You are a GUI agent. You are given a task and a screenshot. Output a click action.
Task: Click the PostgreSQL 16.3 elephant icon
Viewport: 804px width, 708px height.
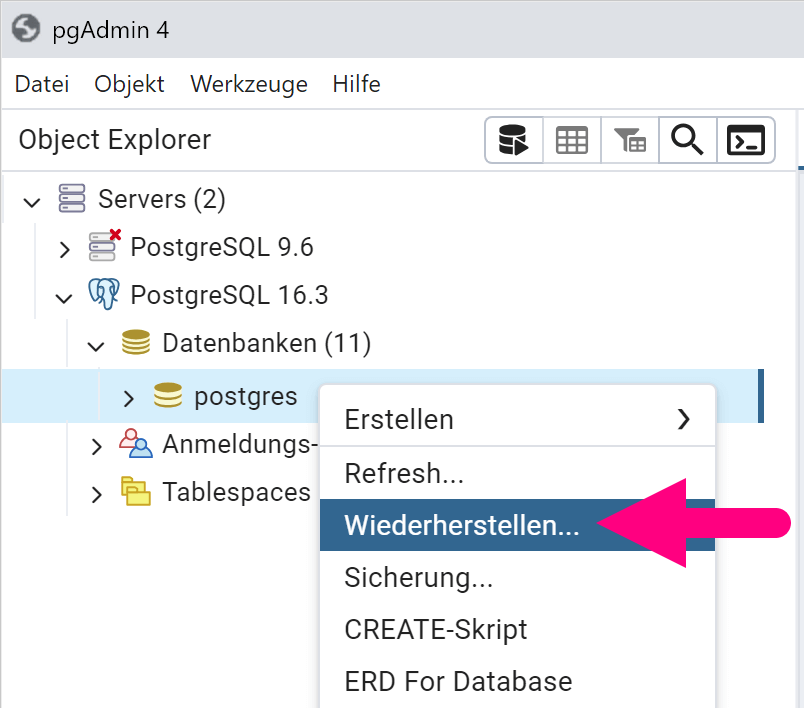[103, 295]
